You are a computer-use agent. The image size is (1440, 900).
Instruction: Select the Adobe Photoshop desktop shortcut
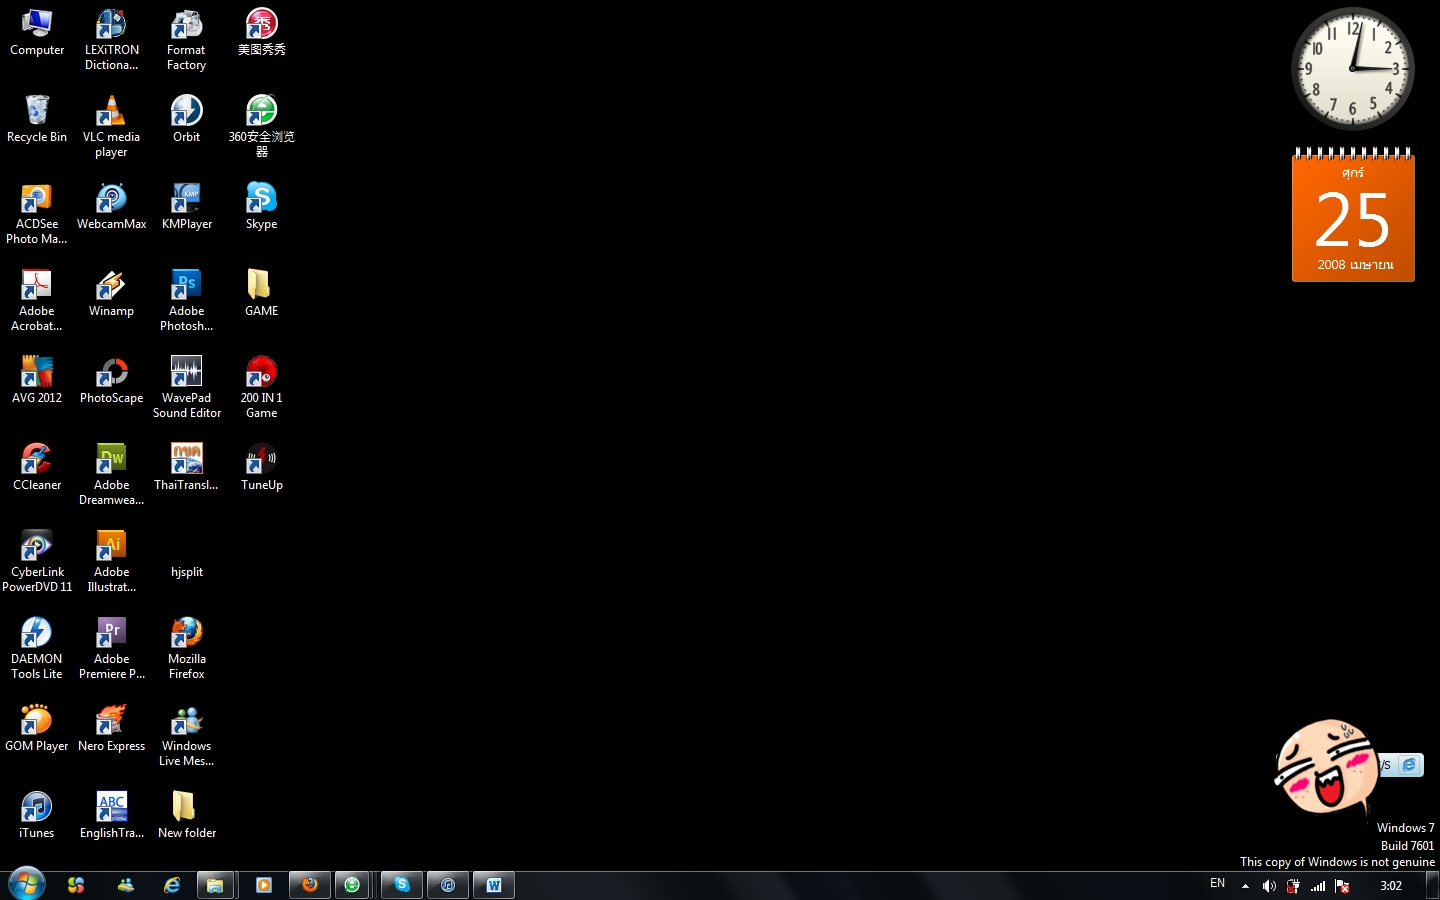point(186,301)
